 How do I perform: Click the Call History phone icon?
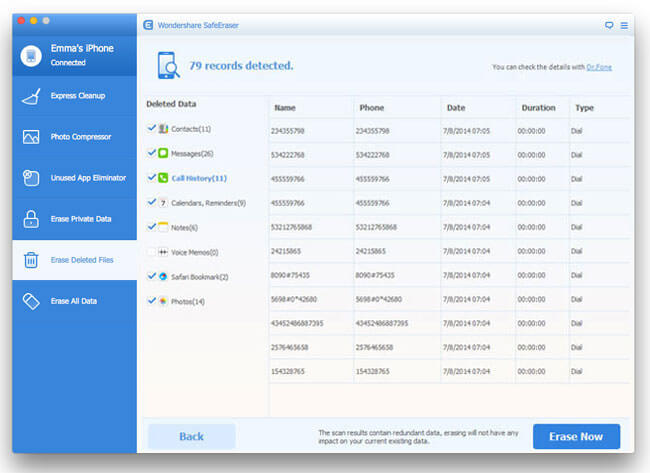[x=163, y=178]
